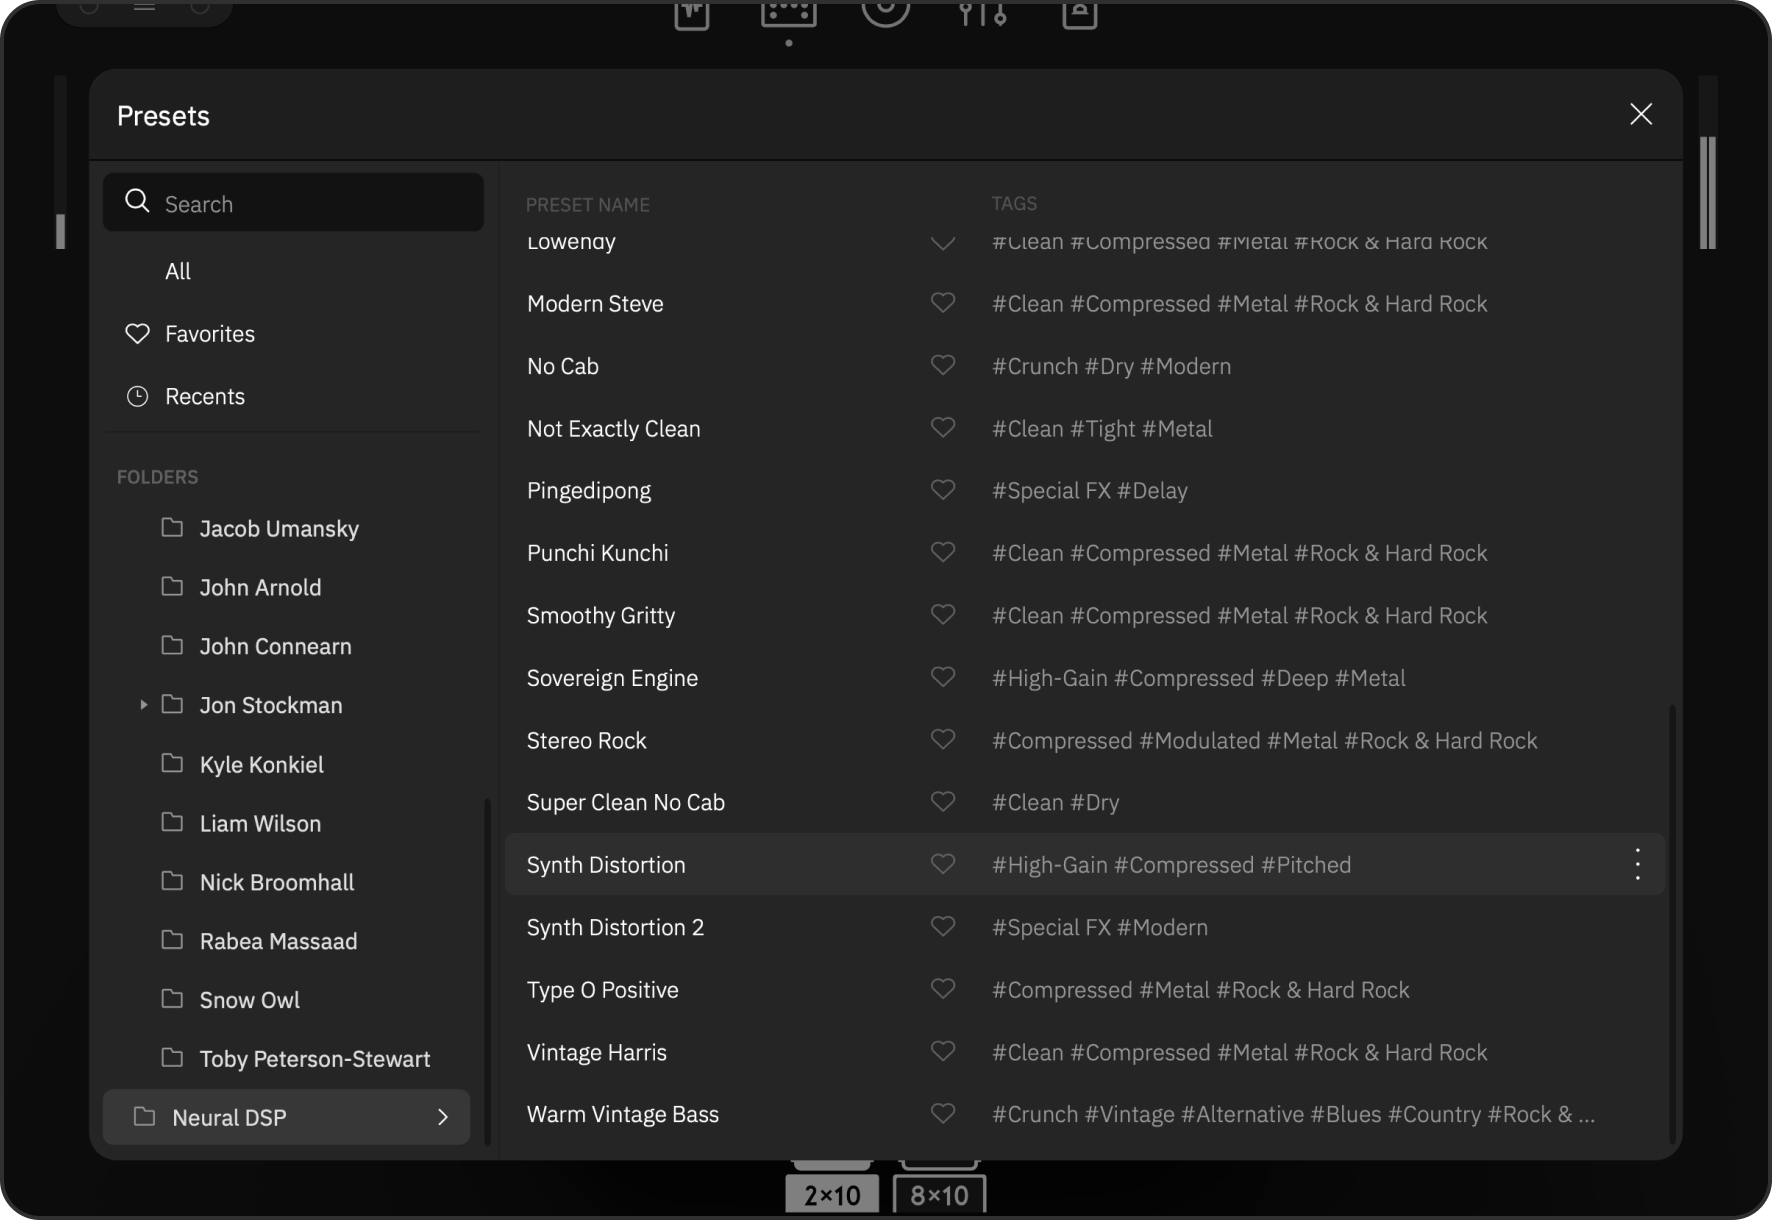
Task: Load the Not Exactly Clean preset
Action: 613,428
